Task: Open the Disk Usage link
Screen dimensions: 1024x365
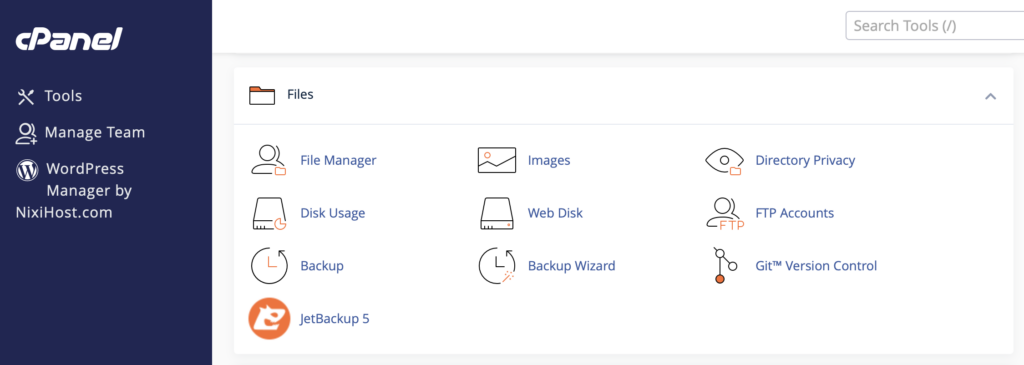Action: point(332,213)
